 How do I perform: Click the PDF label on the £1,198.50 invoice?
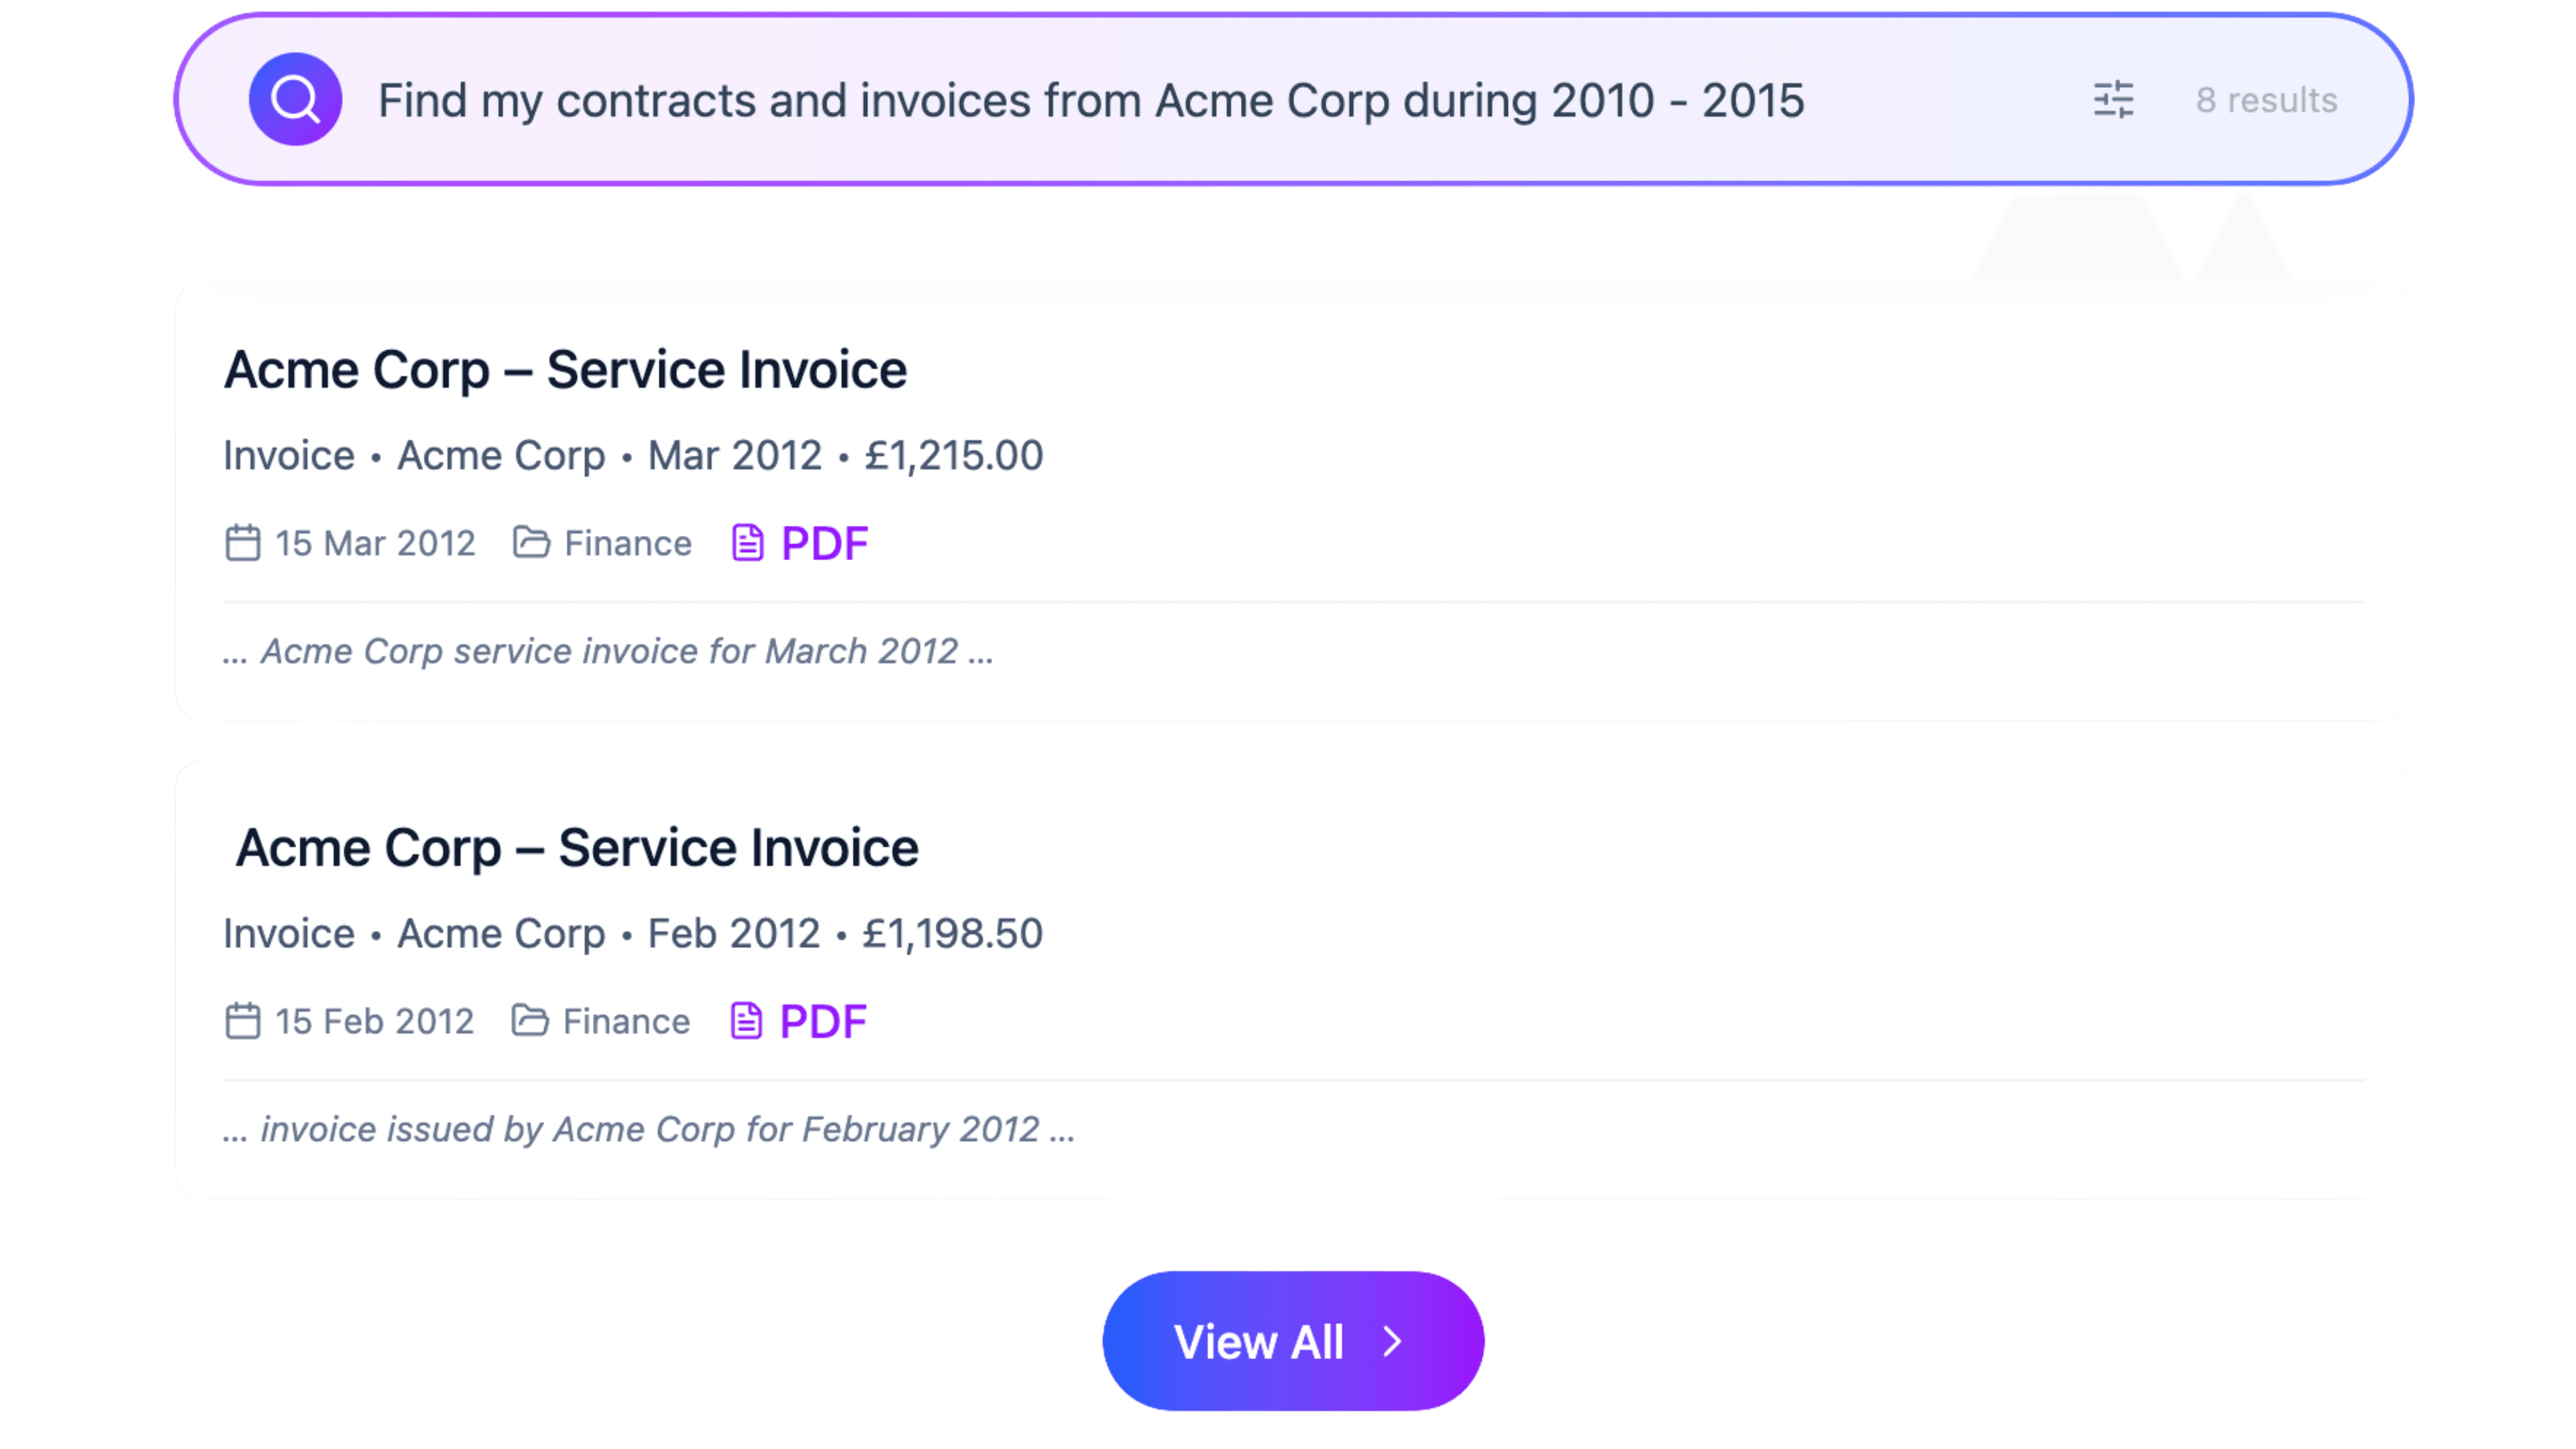pyautogui.click(x=822, y=1021)
